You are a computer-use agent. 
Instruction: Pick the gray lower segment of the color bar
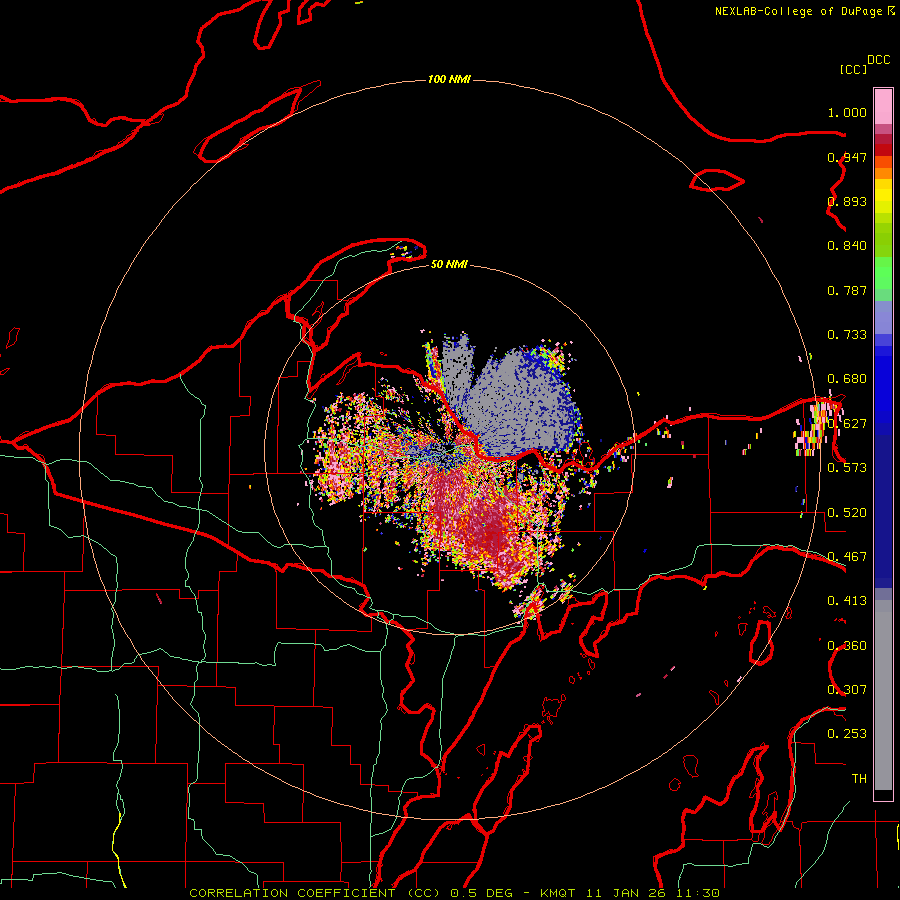[883, 695]
